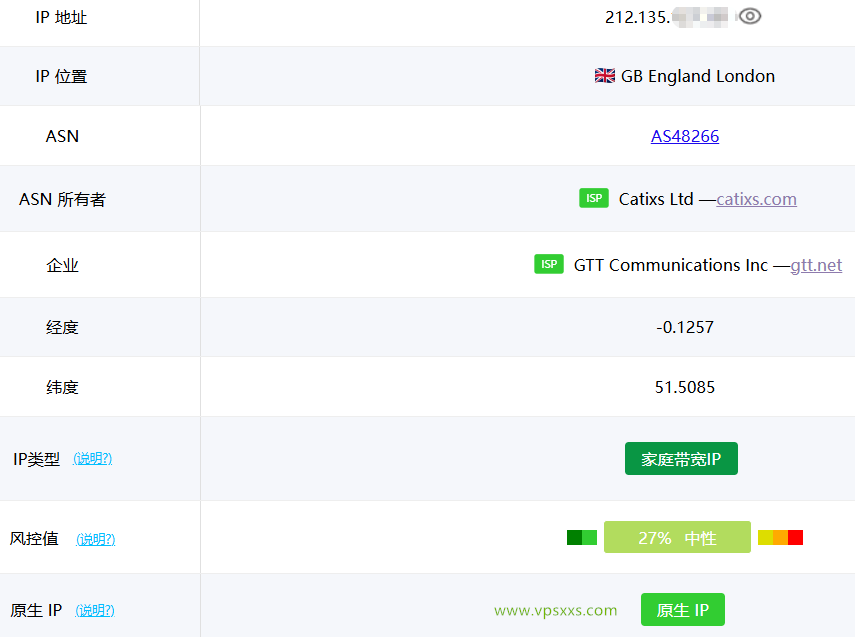Toggle the eye icon to reveal IP address

(x=750, y=16)
